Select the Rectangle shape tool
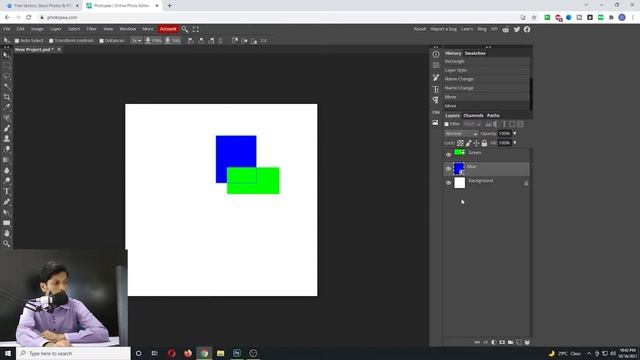The width and height of the screenshot is (640, 360). [x=7, y=223]
